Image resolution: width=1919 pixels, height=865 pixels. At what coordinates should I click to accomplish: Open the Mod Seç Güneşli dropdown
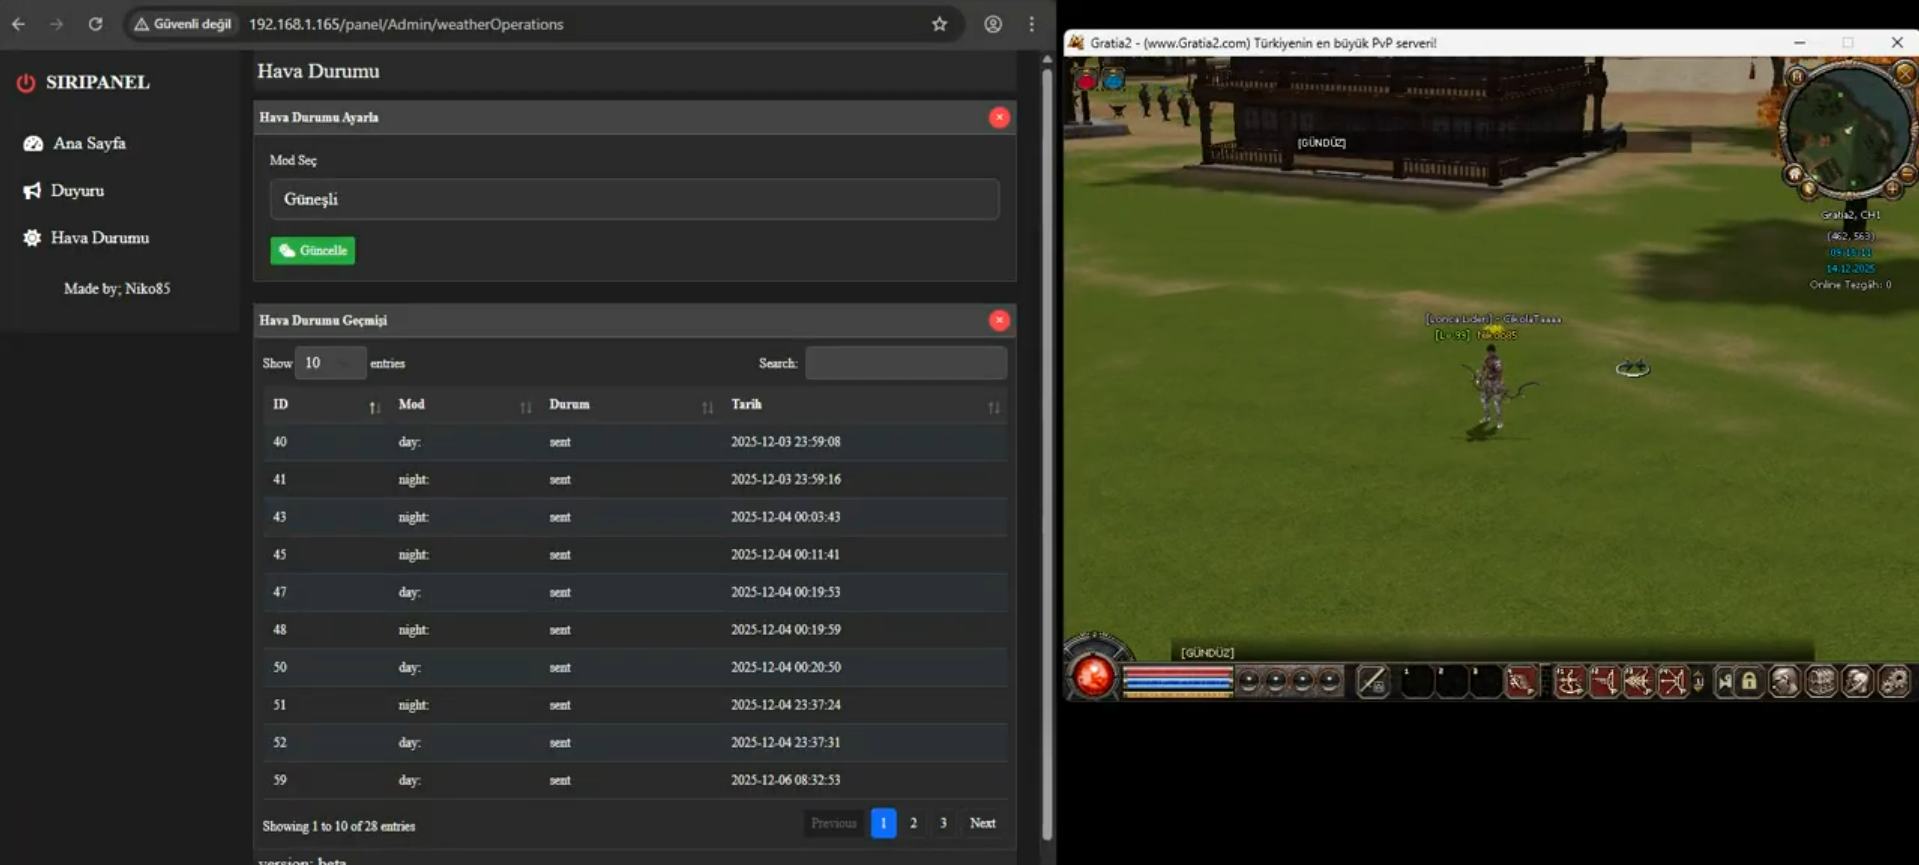tap(634, 199)
